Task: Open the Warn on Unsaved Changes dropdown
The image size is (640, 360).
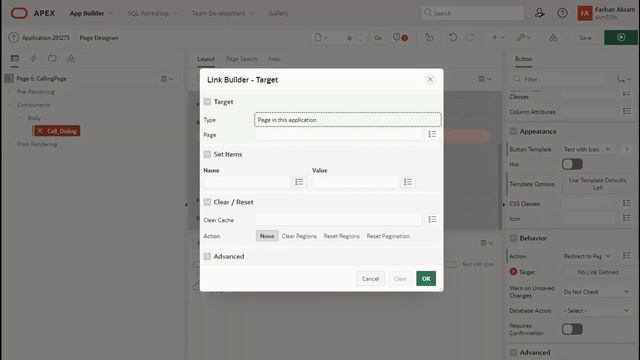Action: pyautogui.click(x=597, y=292)
